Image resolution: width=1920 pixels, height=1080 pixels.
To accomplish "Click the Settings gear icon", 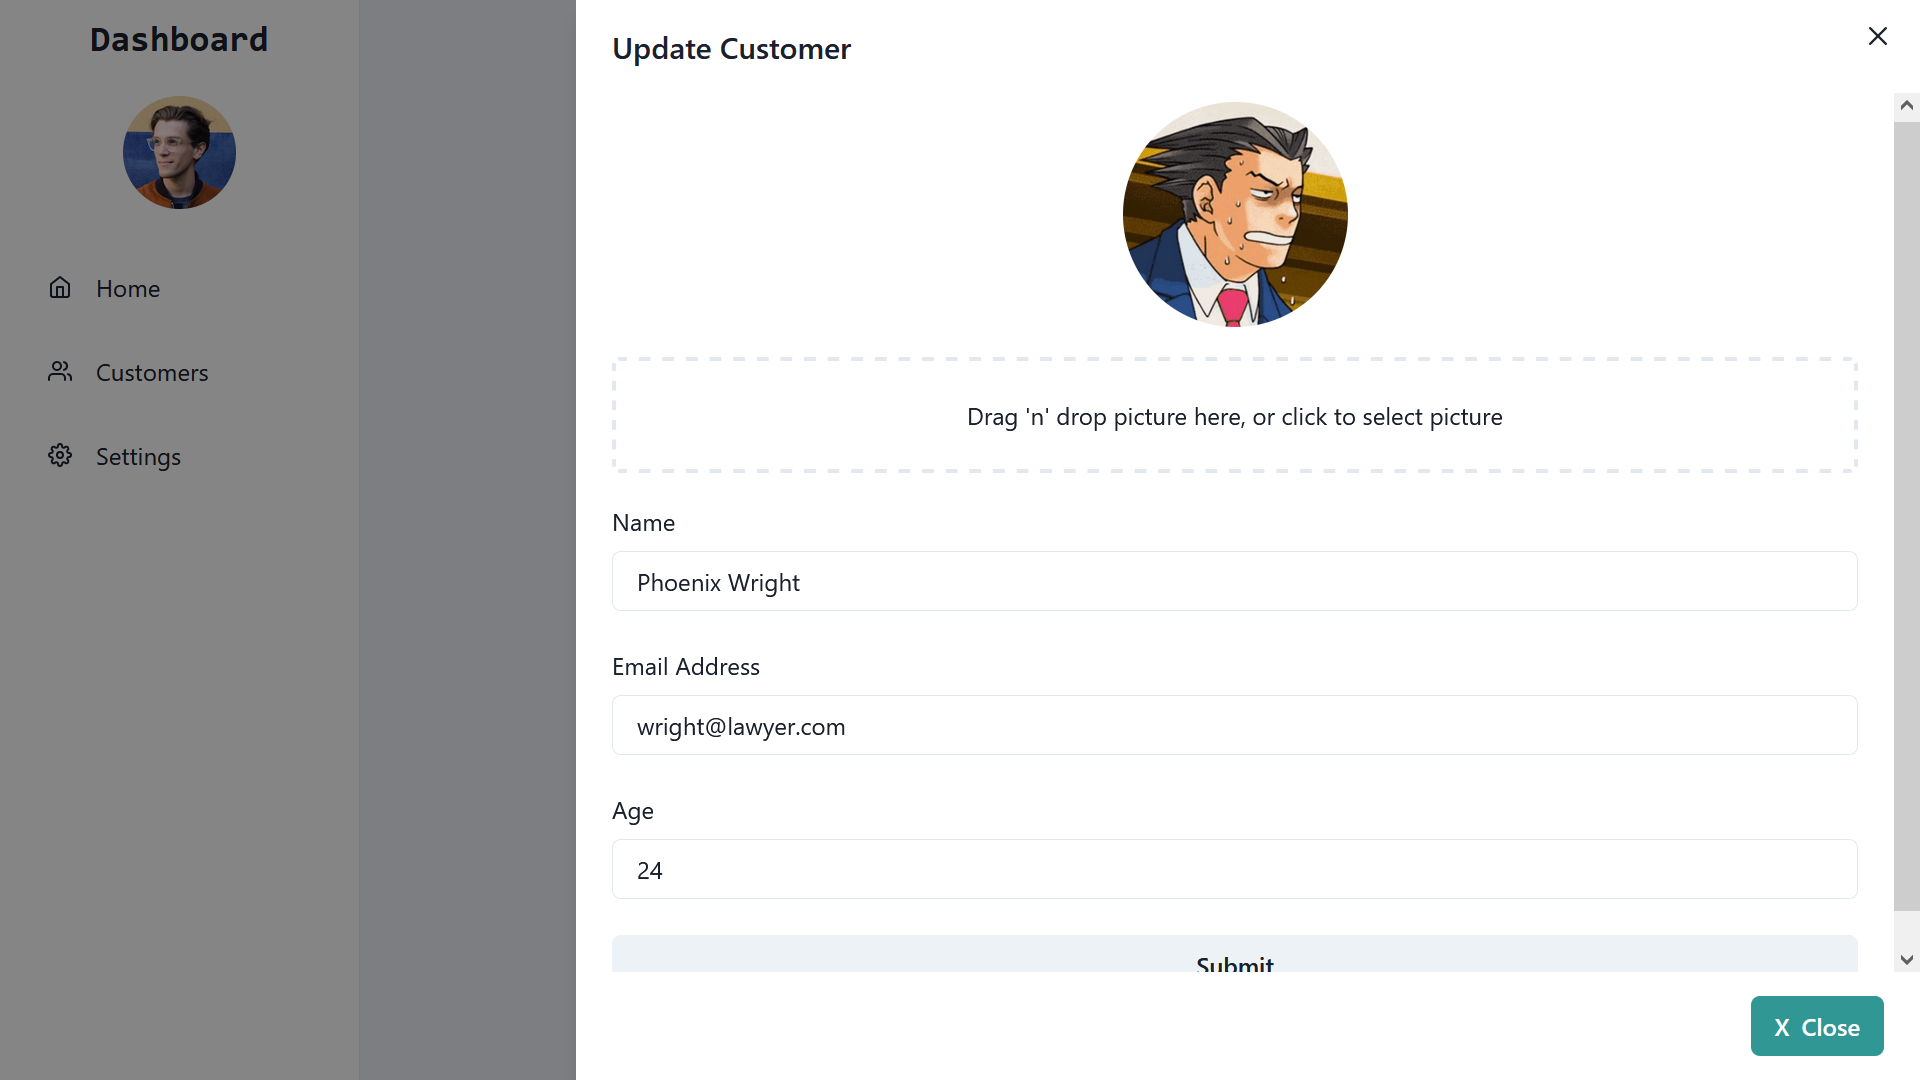I will (59, 455).
